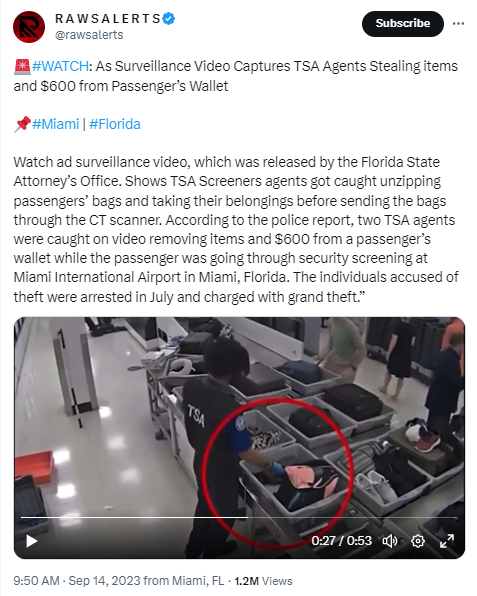Click the blue verified badge icon
This screenshot has height=596, width=477.
tap(169, 18)
